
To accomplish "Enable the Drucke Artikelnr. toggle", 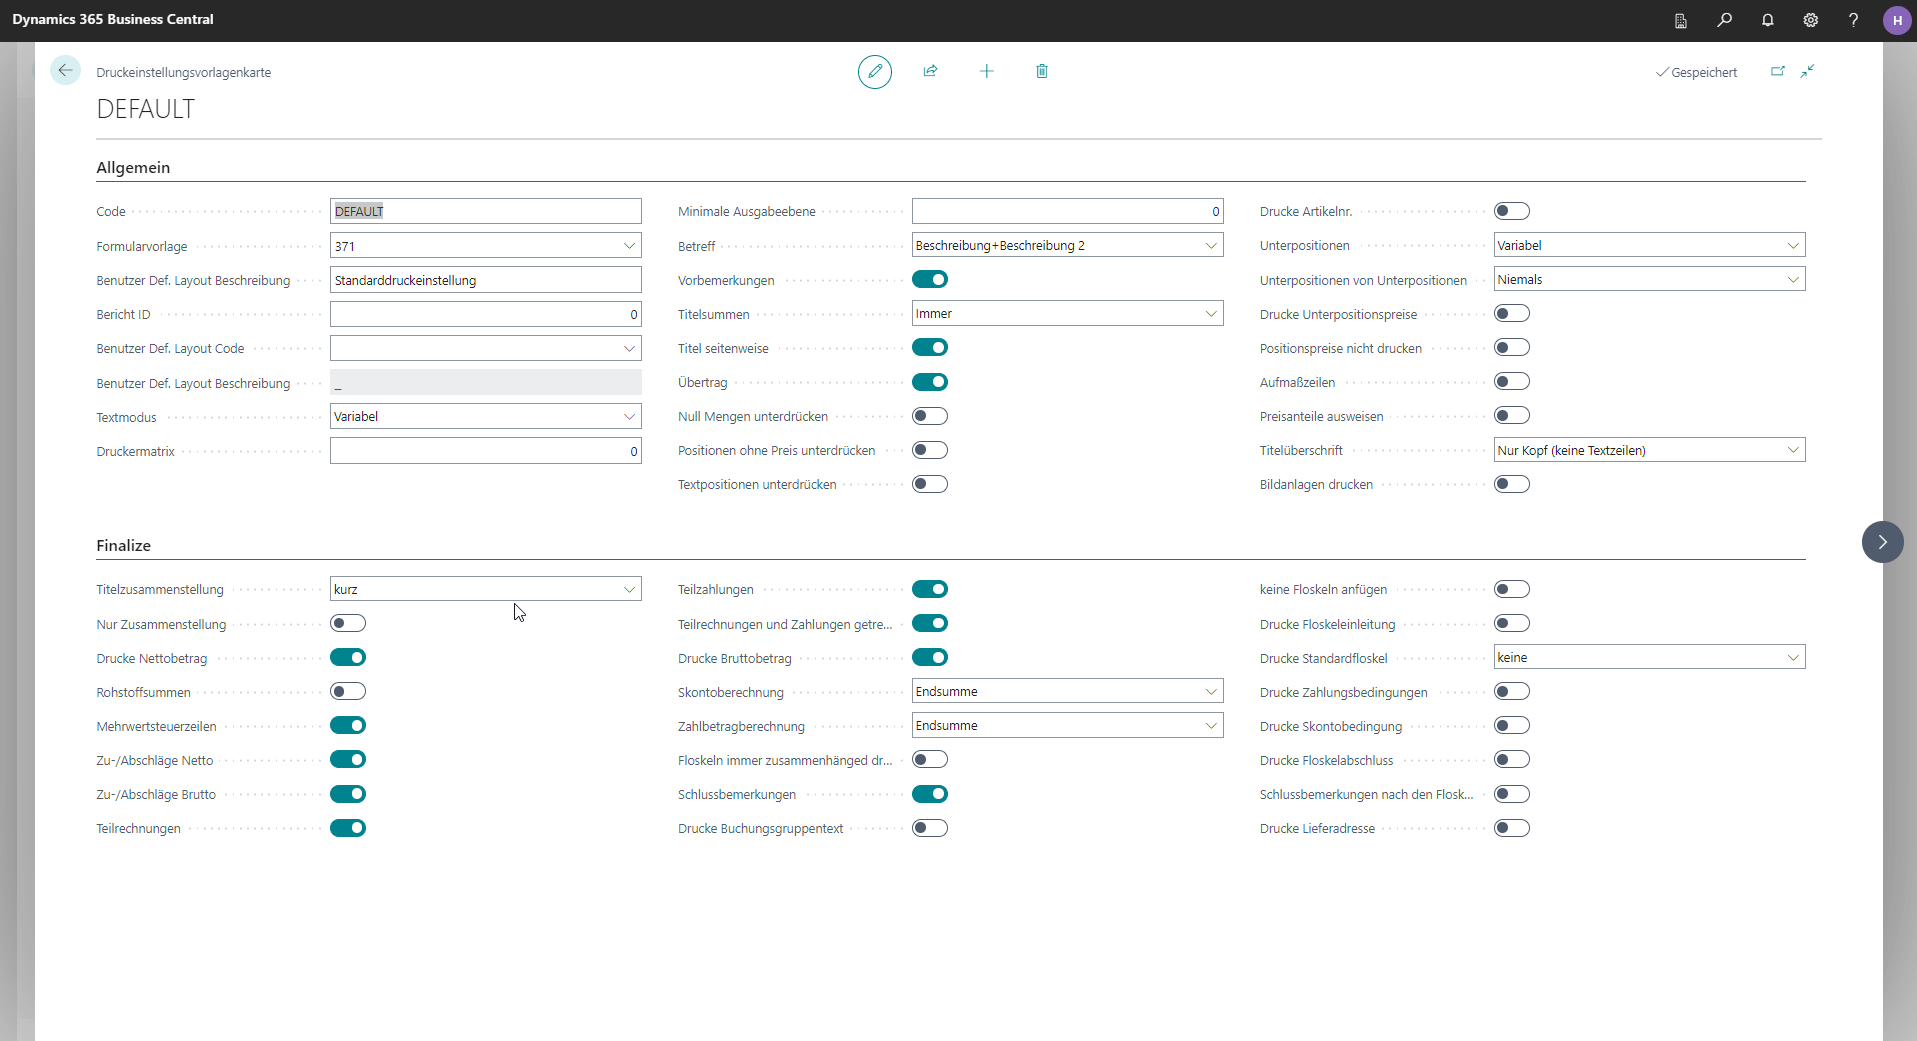I will pos(1511,211).
